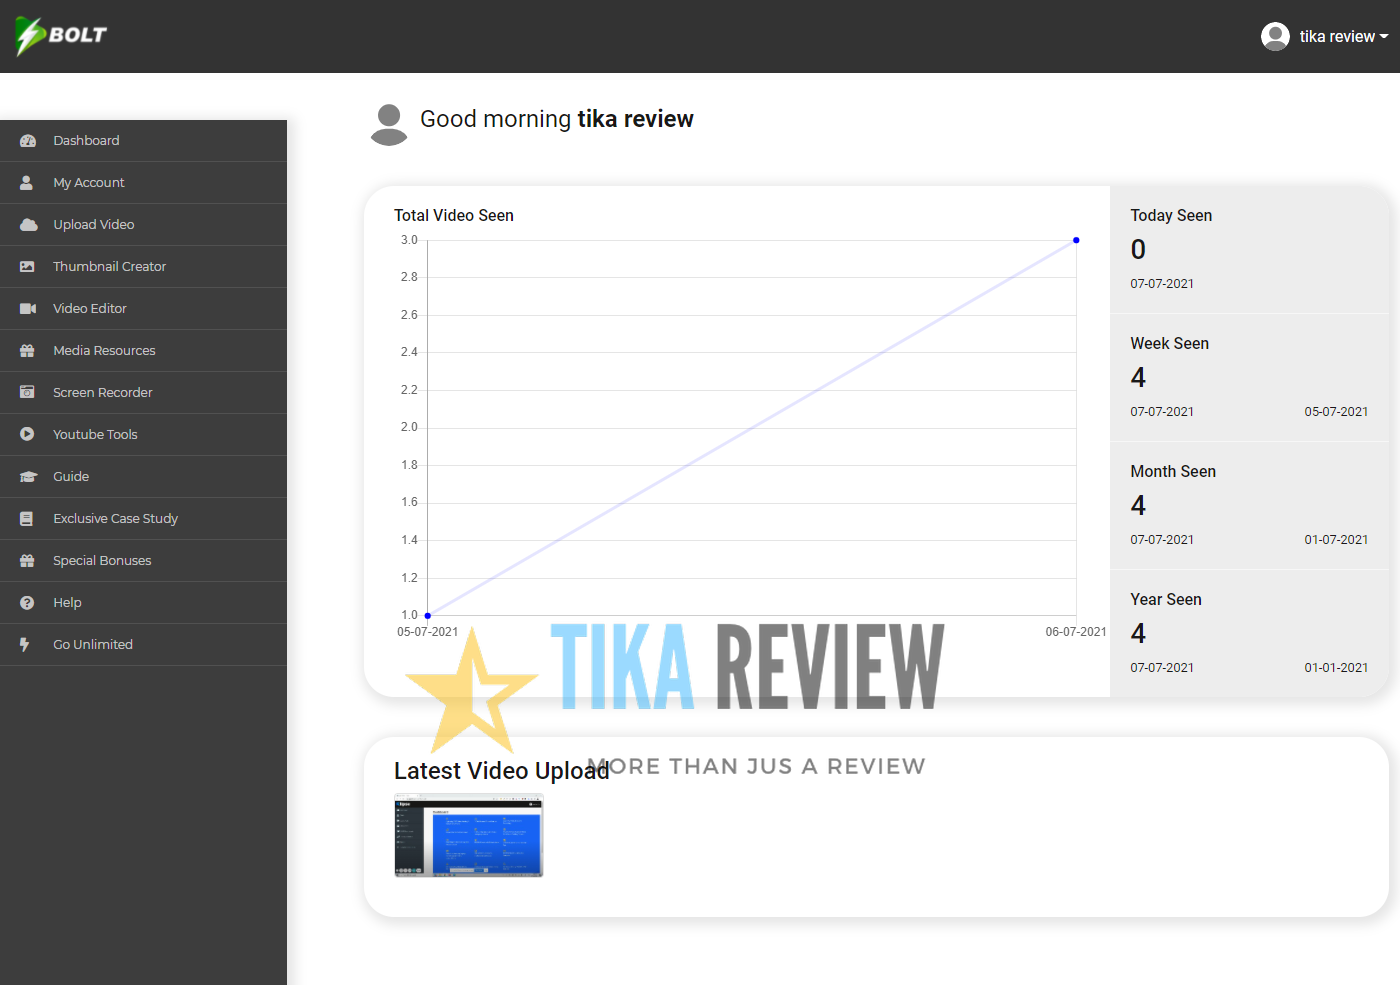Click the 06-07-2021 data point on chart
This screenshot has width=1400, height=985.
[1076, 240]
